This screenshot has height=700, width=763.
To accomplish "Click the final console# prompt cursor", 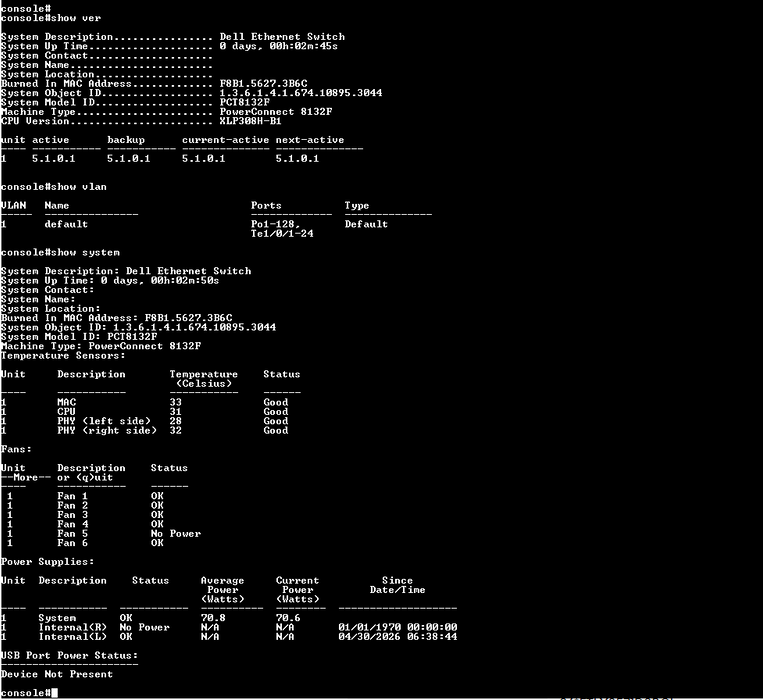I will [x=54, y=693].
